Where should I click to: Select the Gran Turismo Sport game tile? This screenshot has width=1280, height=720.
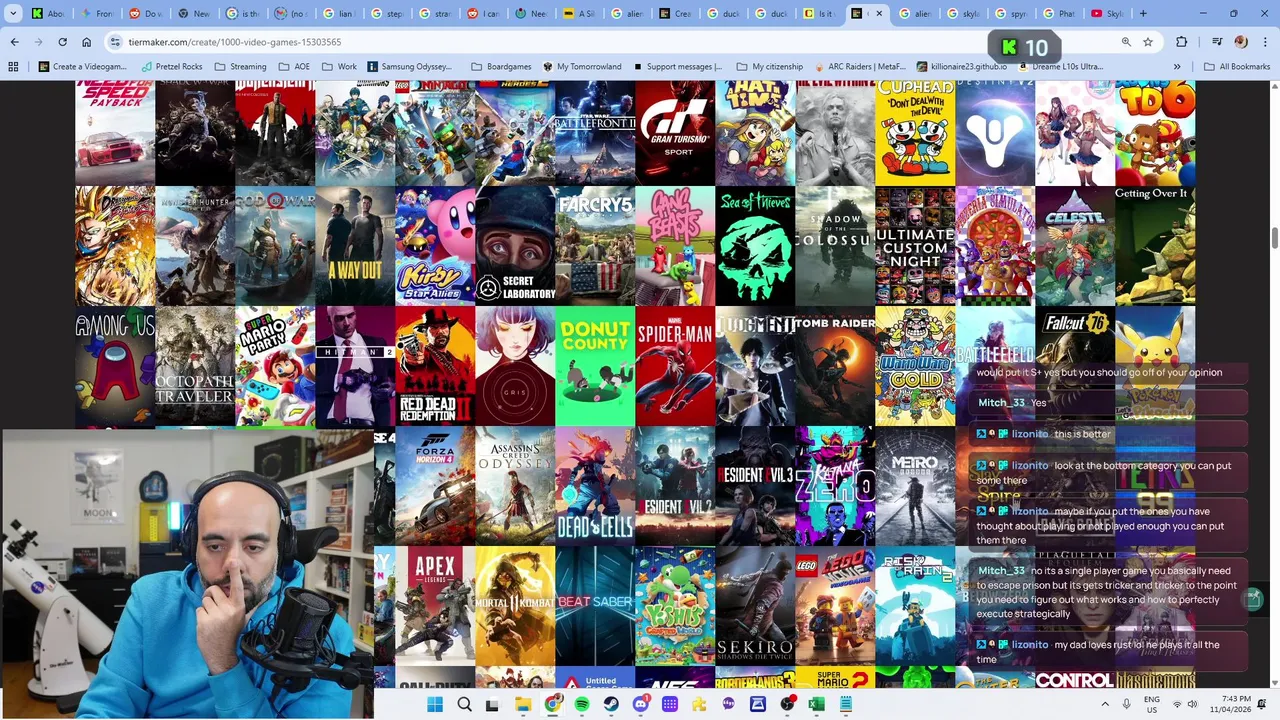675,132
